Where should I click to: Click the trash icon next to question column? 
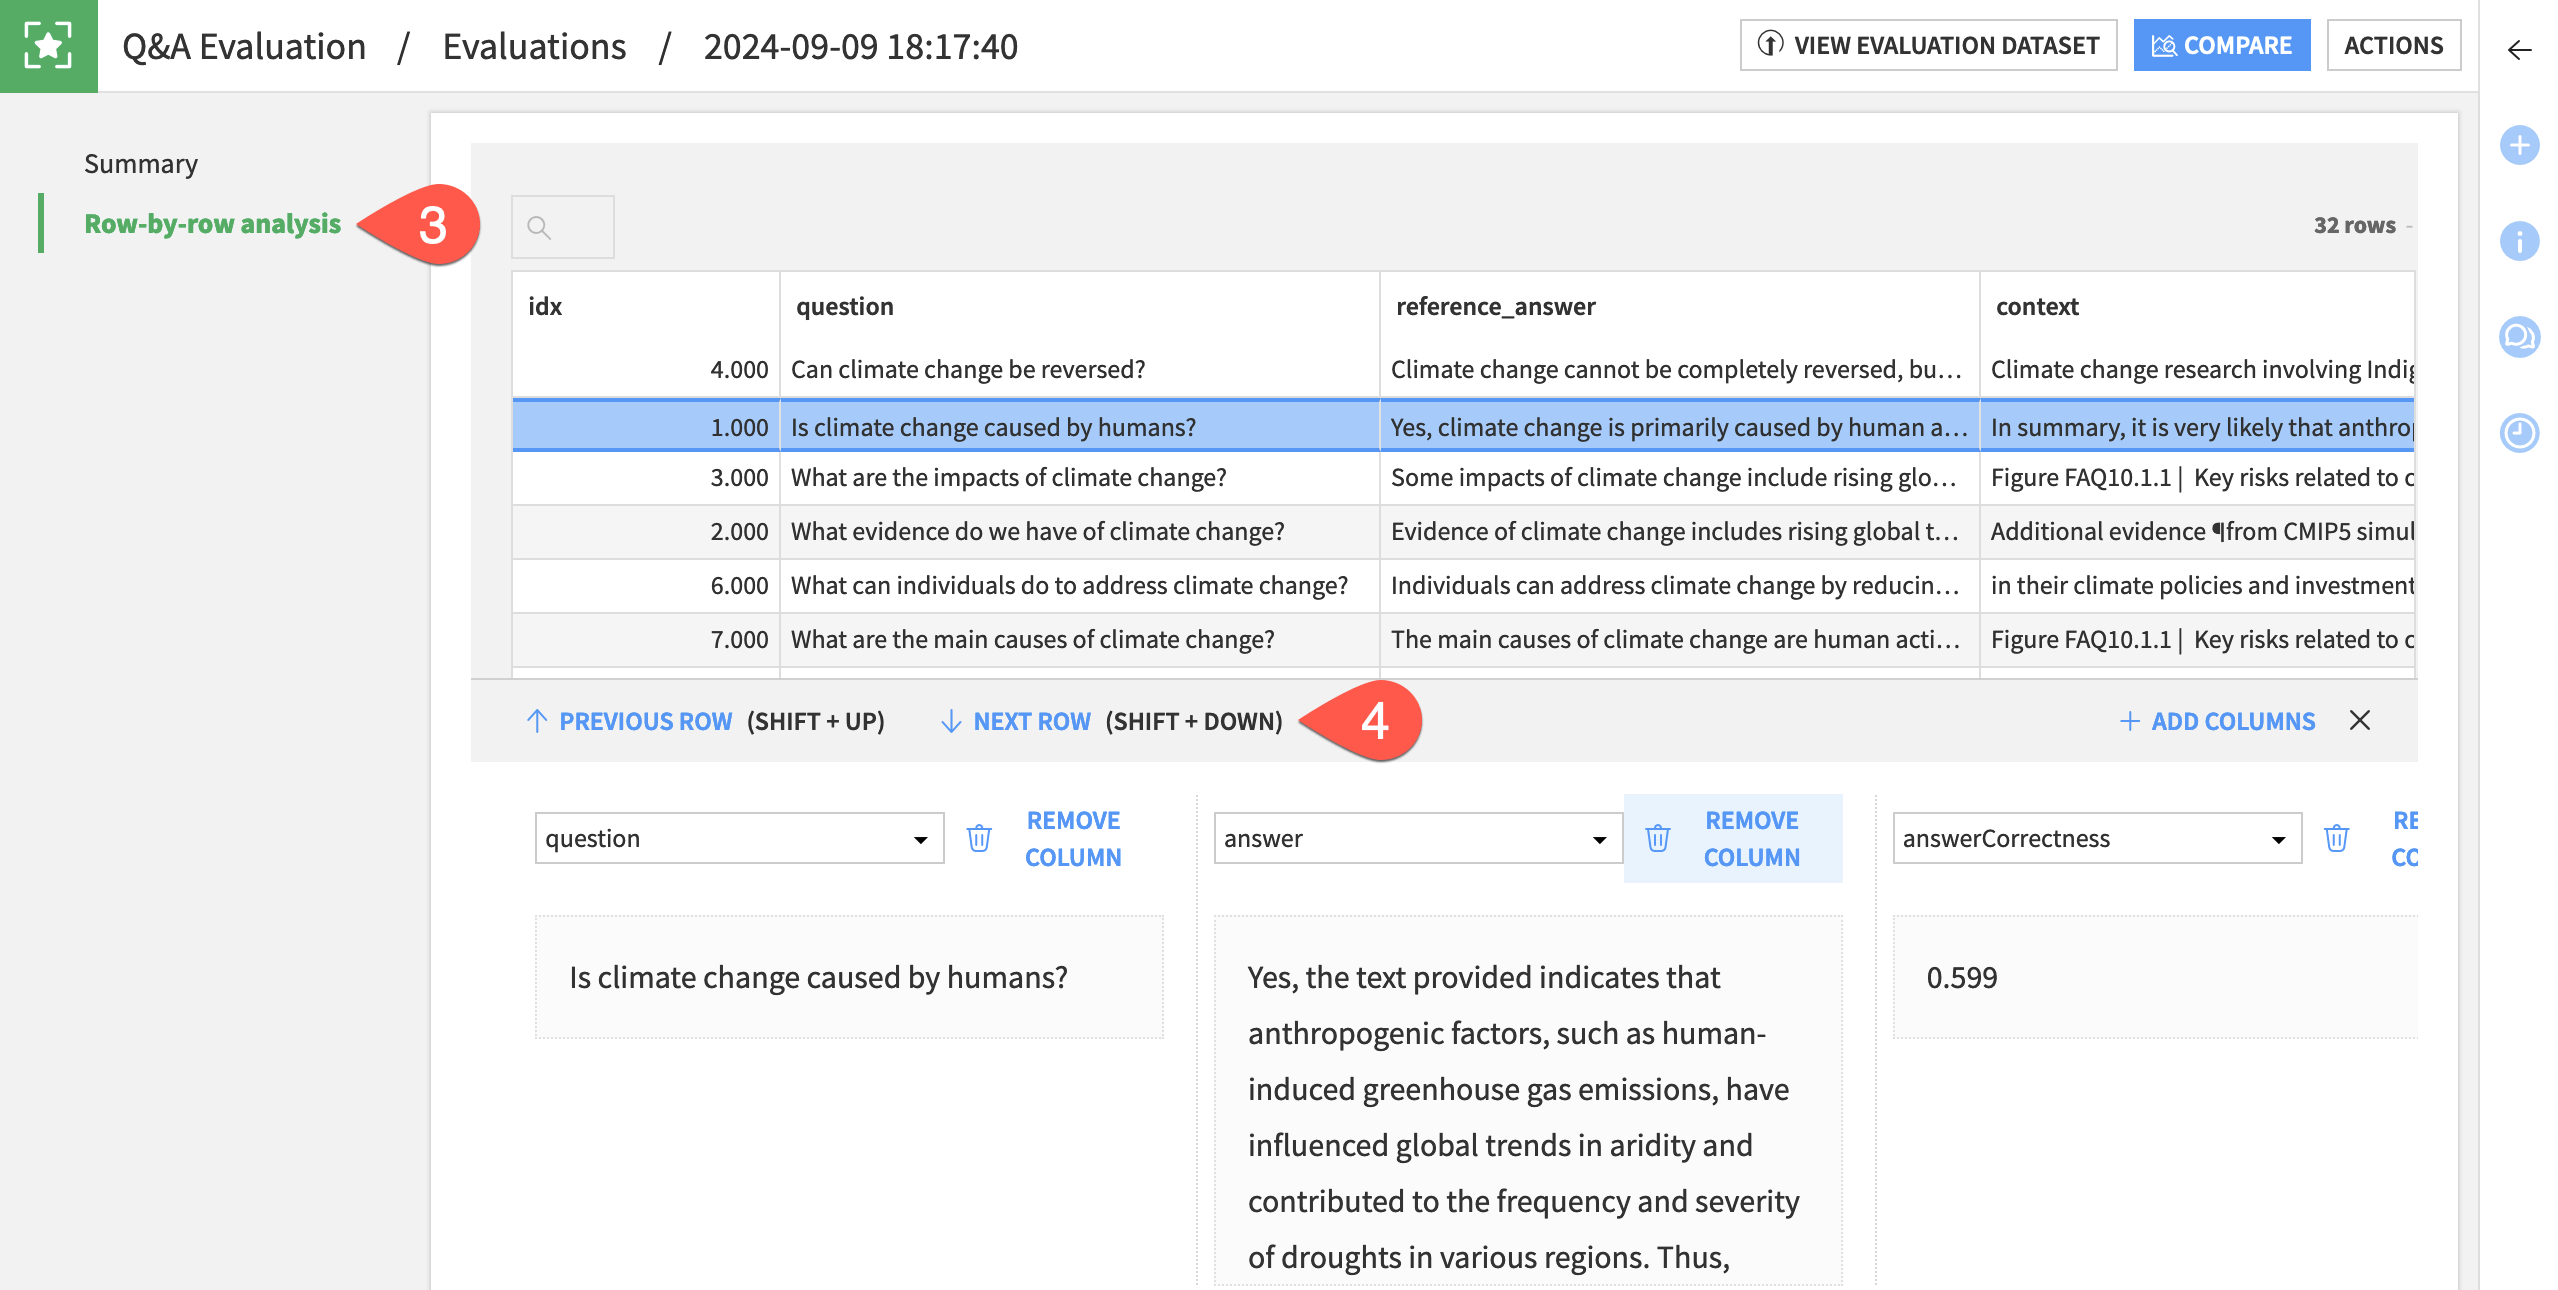979,838
